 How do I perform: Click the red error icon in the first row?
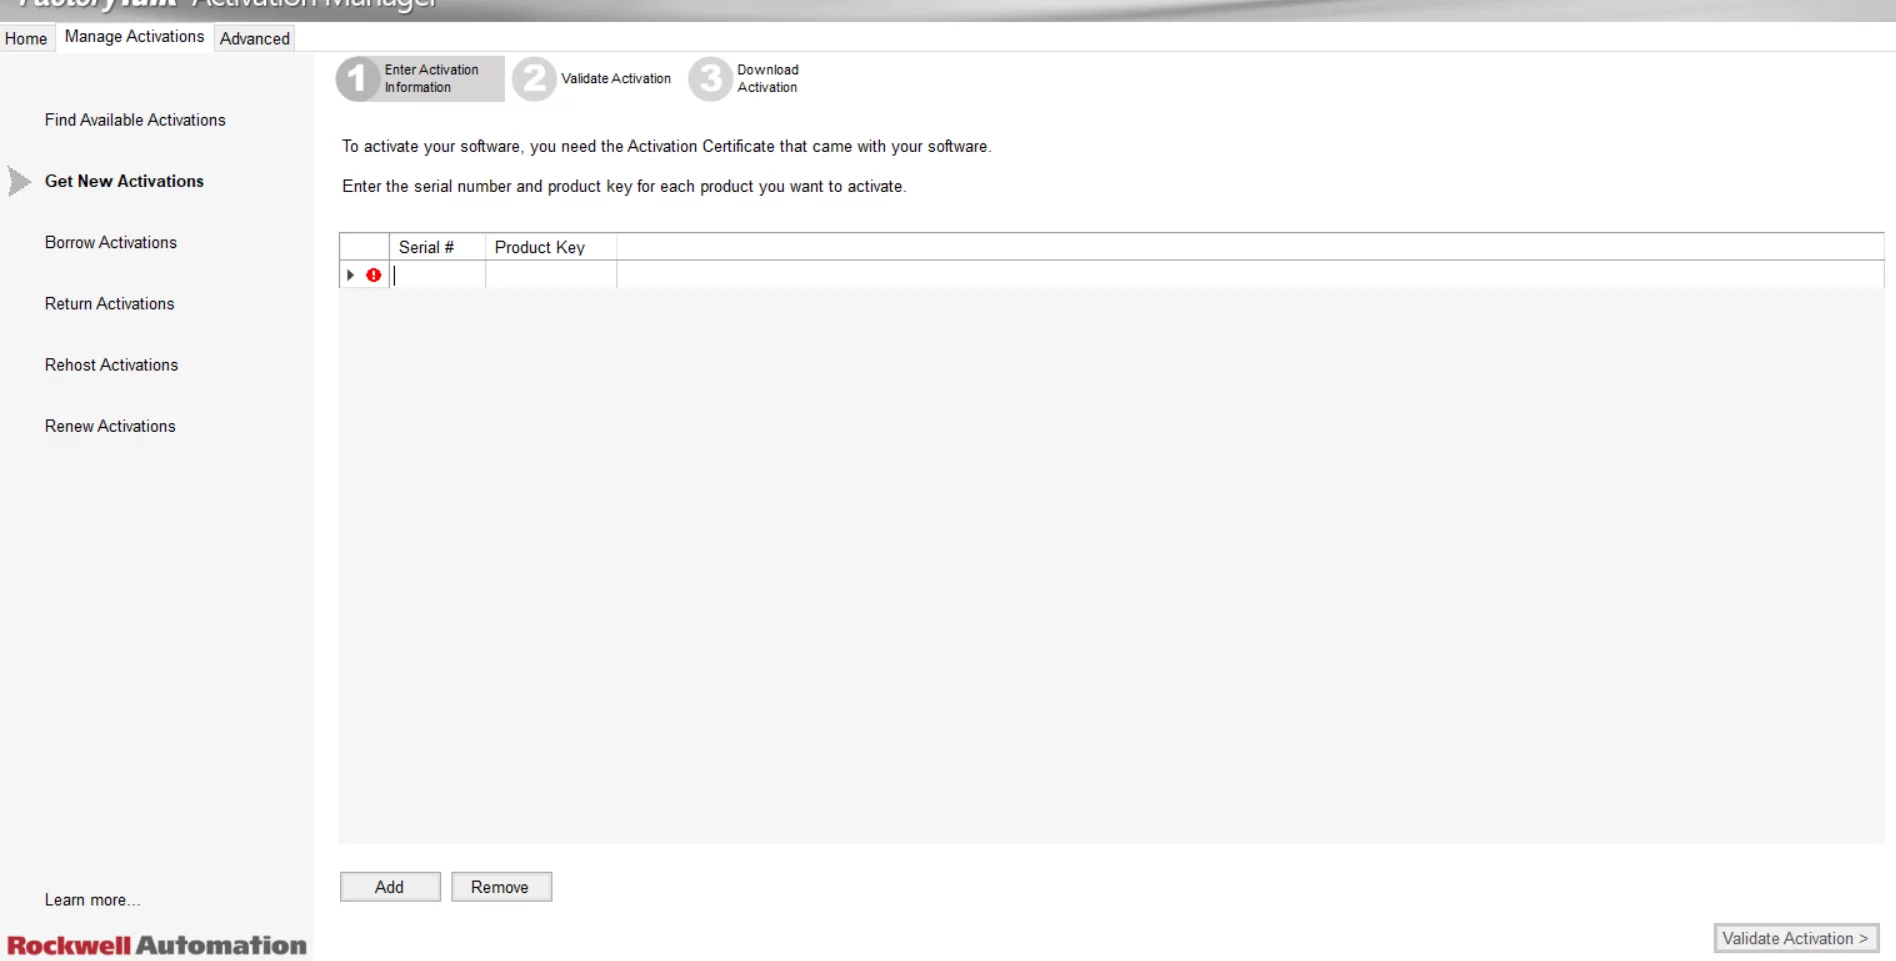[374, 275]
